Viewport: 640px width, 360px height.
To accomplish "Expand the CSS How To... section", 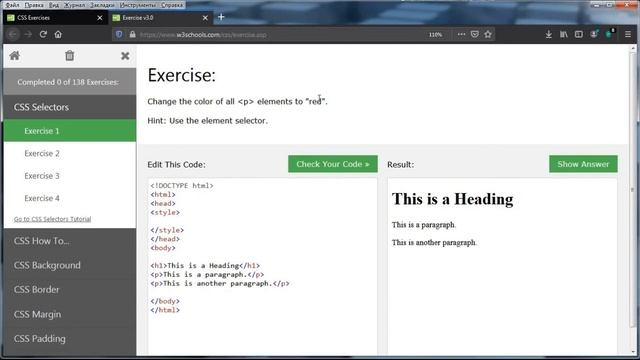I will 70,241.
